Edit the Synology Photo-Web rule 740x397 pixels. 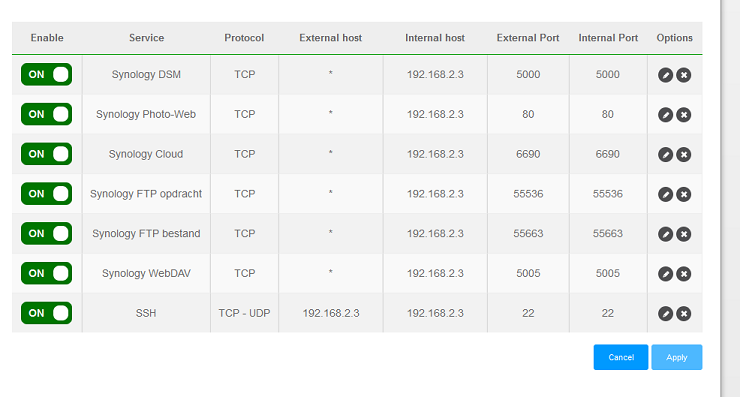pyautogui.click(x=665, y=115)
